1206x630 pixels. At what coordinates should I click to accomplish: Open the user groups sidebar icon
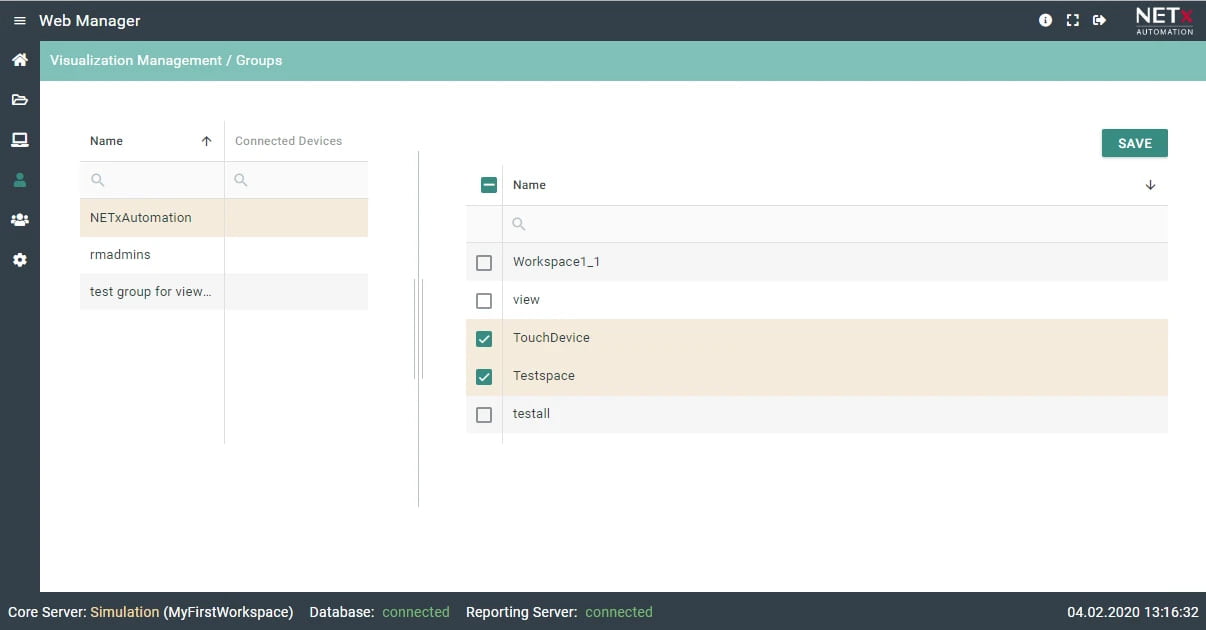tap(19, 220)
